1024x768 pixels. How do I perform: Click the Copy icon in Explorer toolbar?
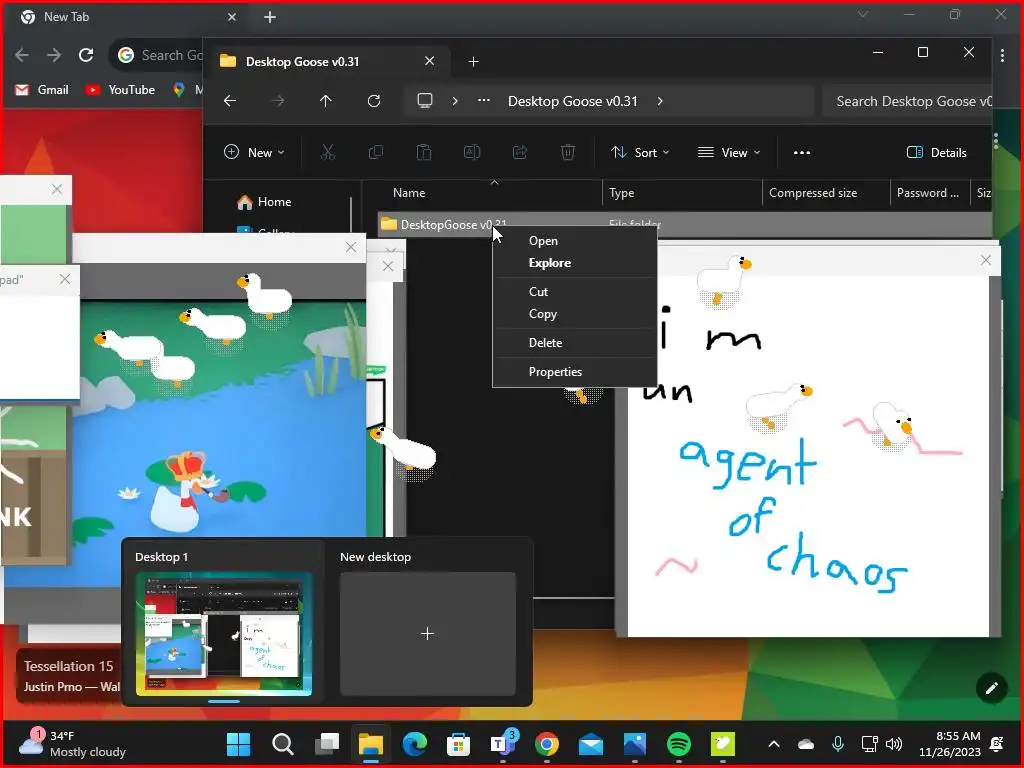(376, 153)
